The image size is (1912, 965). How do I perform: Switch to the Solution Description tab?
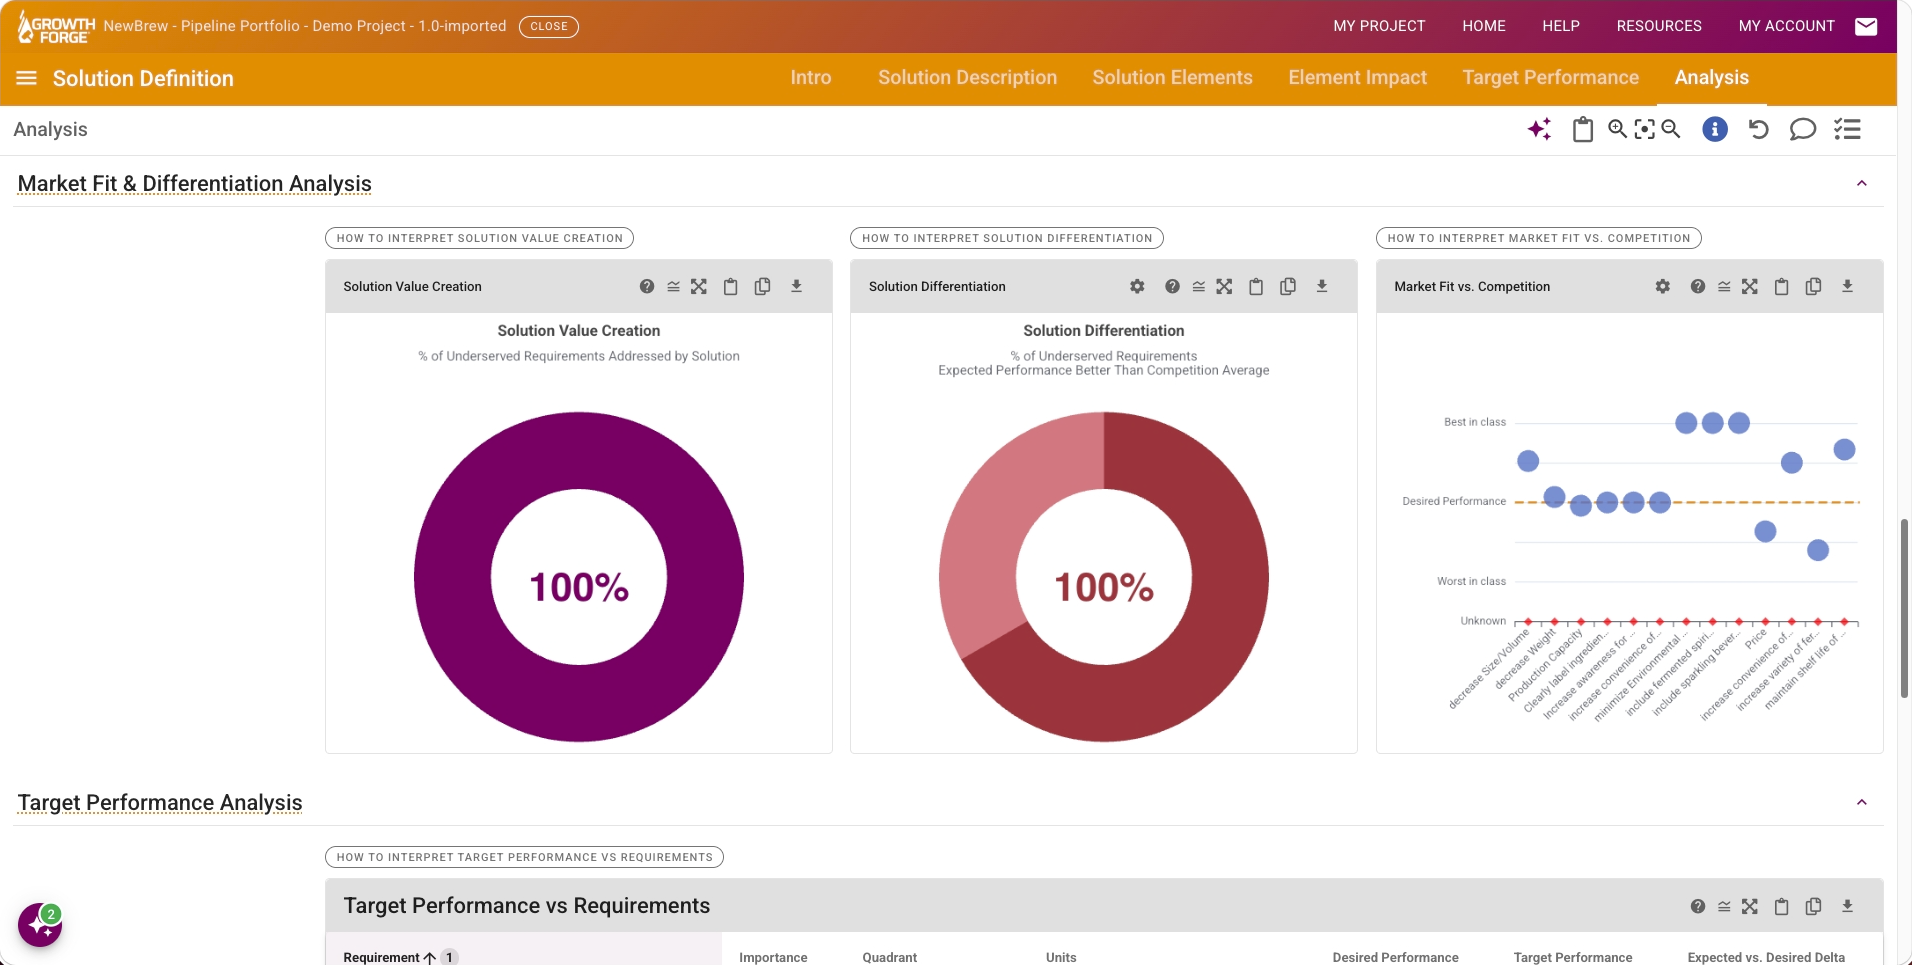click(x=967, y=78)
